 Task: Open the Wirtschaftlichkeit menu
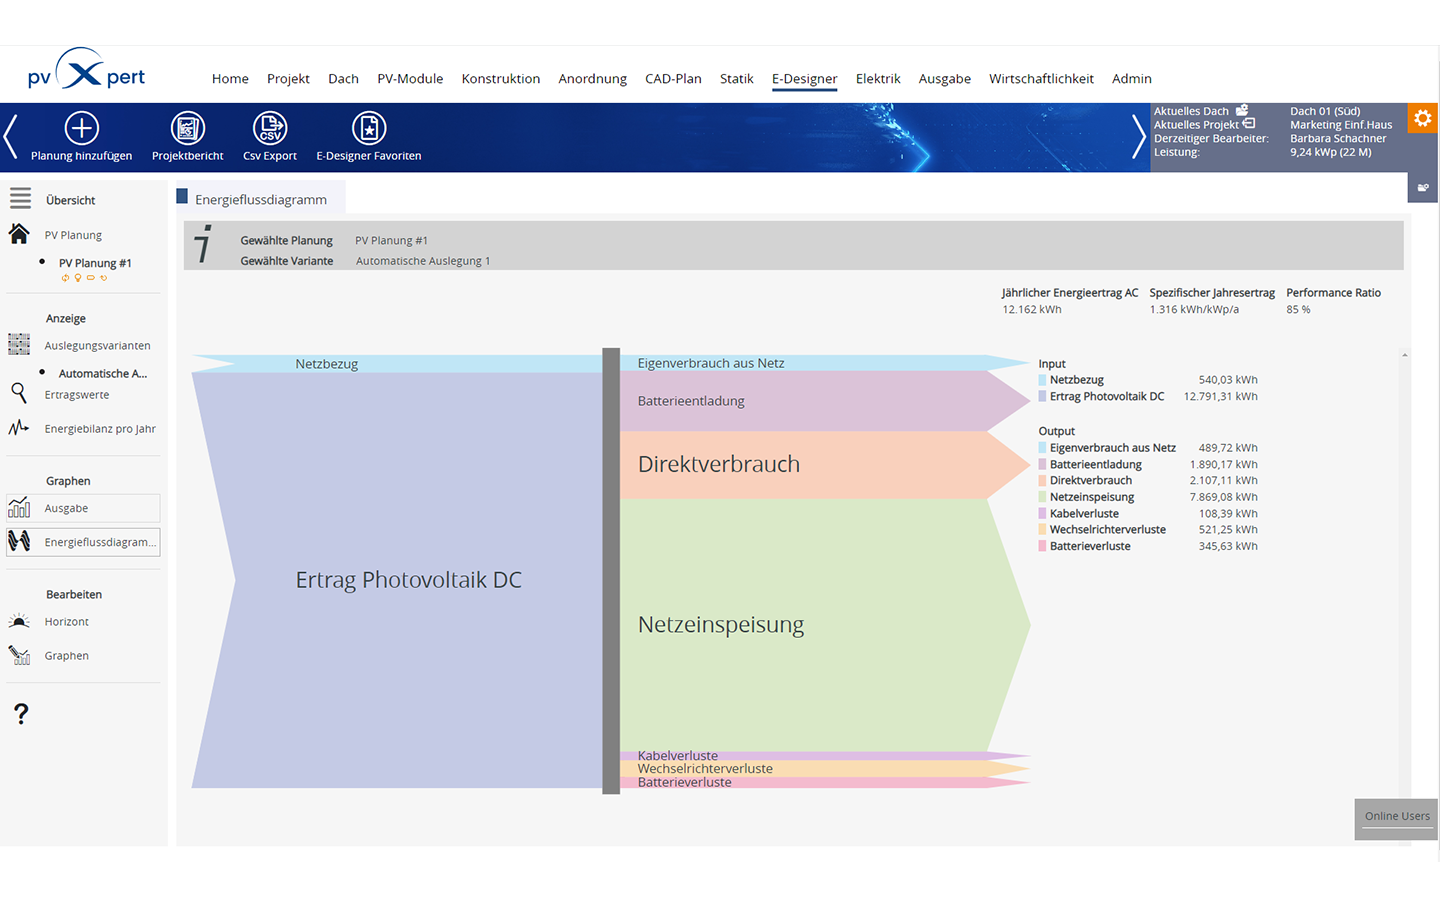1041,78
